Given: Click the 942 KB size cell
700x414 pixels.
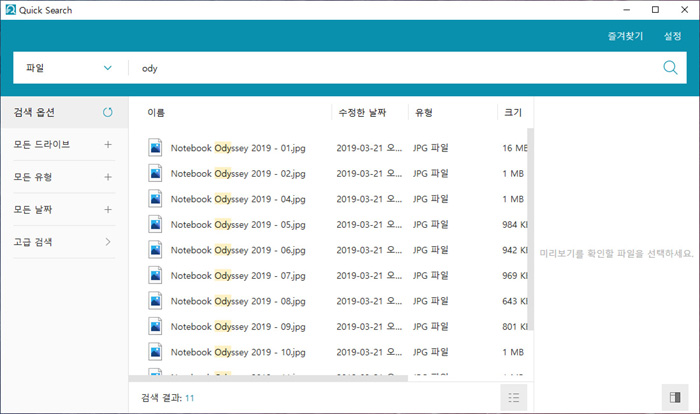Looking at the screenshot, I should click(515, 250).
